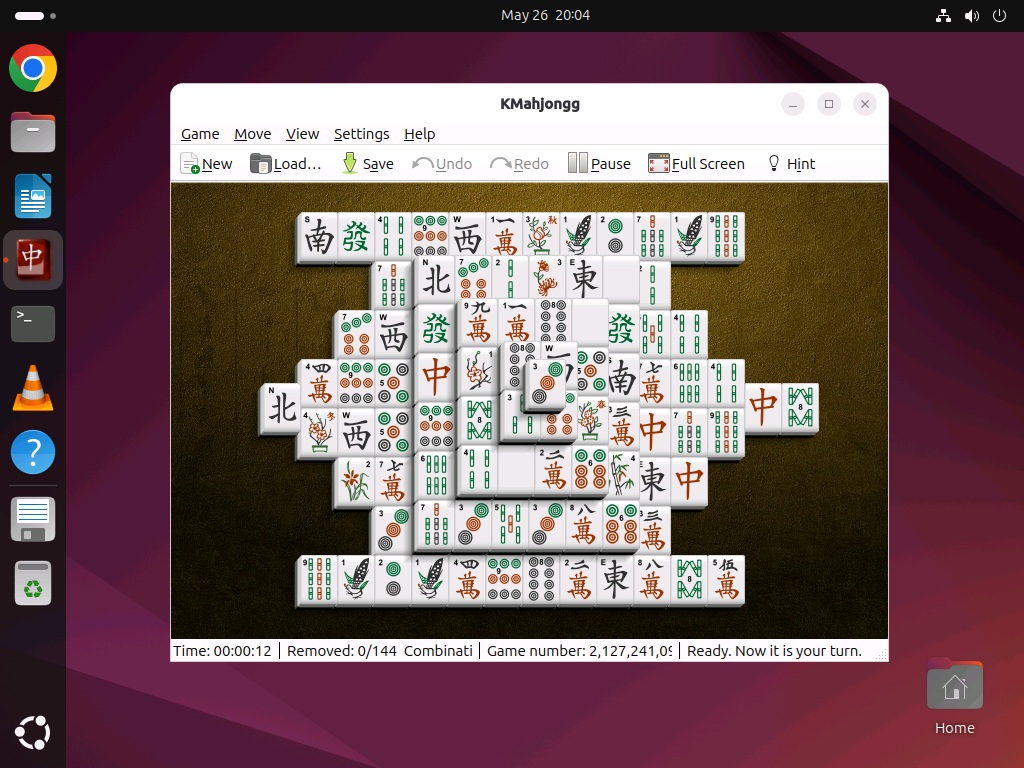Launch VLC media player from the dock
The width and height of the screenshot is (1024, 768).
(x=33, y=388)
